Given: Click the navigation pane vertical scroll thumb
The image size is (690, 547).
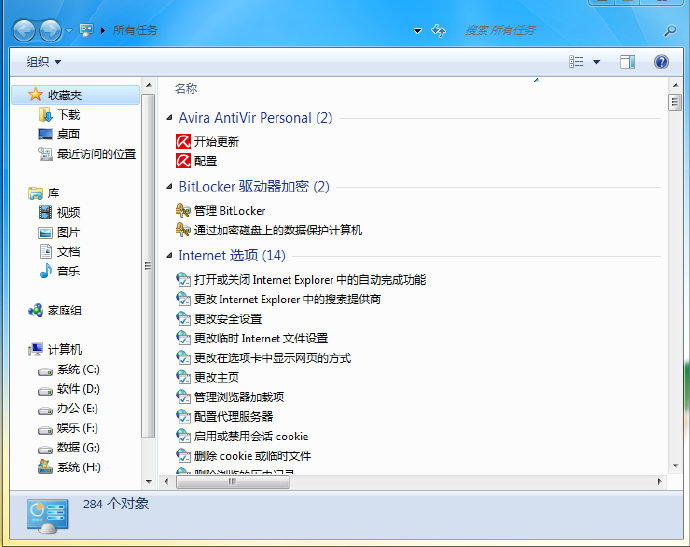Looking at the screenshot, I should pyautogui.click(x=148, y=266).
